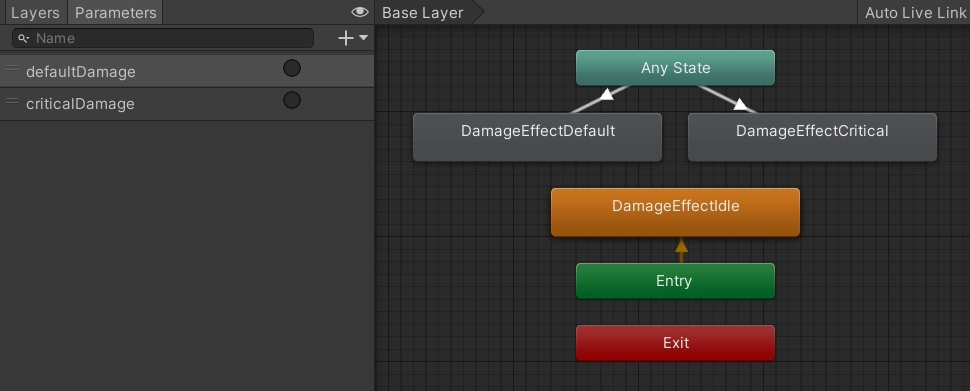Switch to the Parameters tab
The height and width of the screenshot is (391, 970).
tap(116, 12)
